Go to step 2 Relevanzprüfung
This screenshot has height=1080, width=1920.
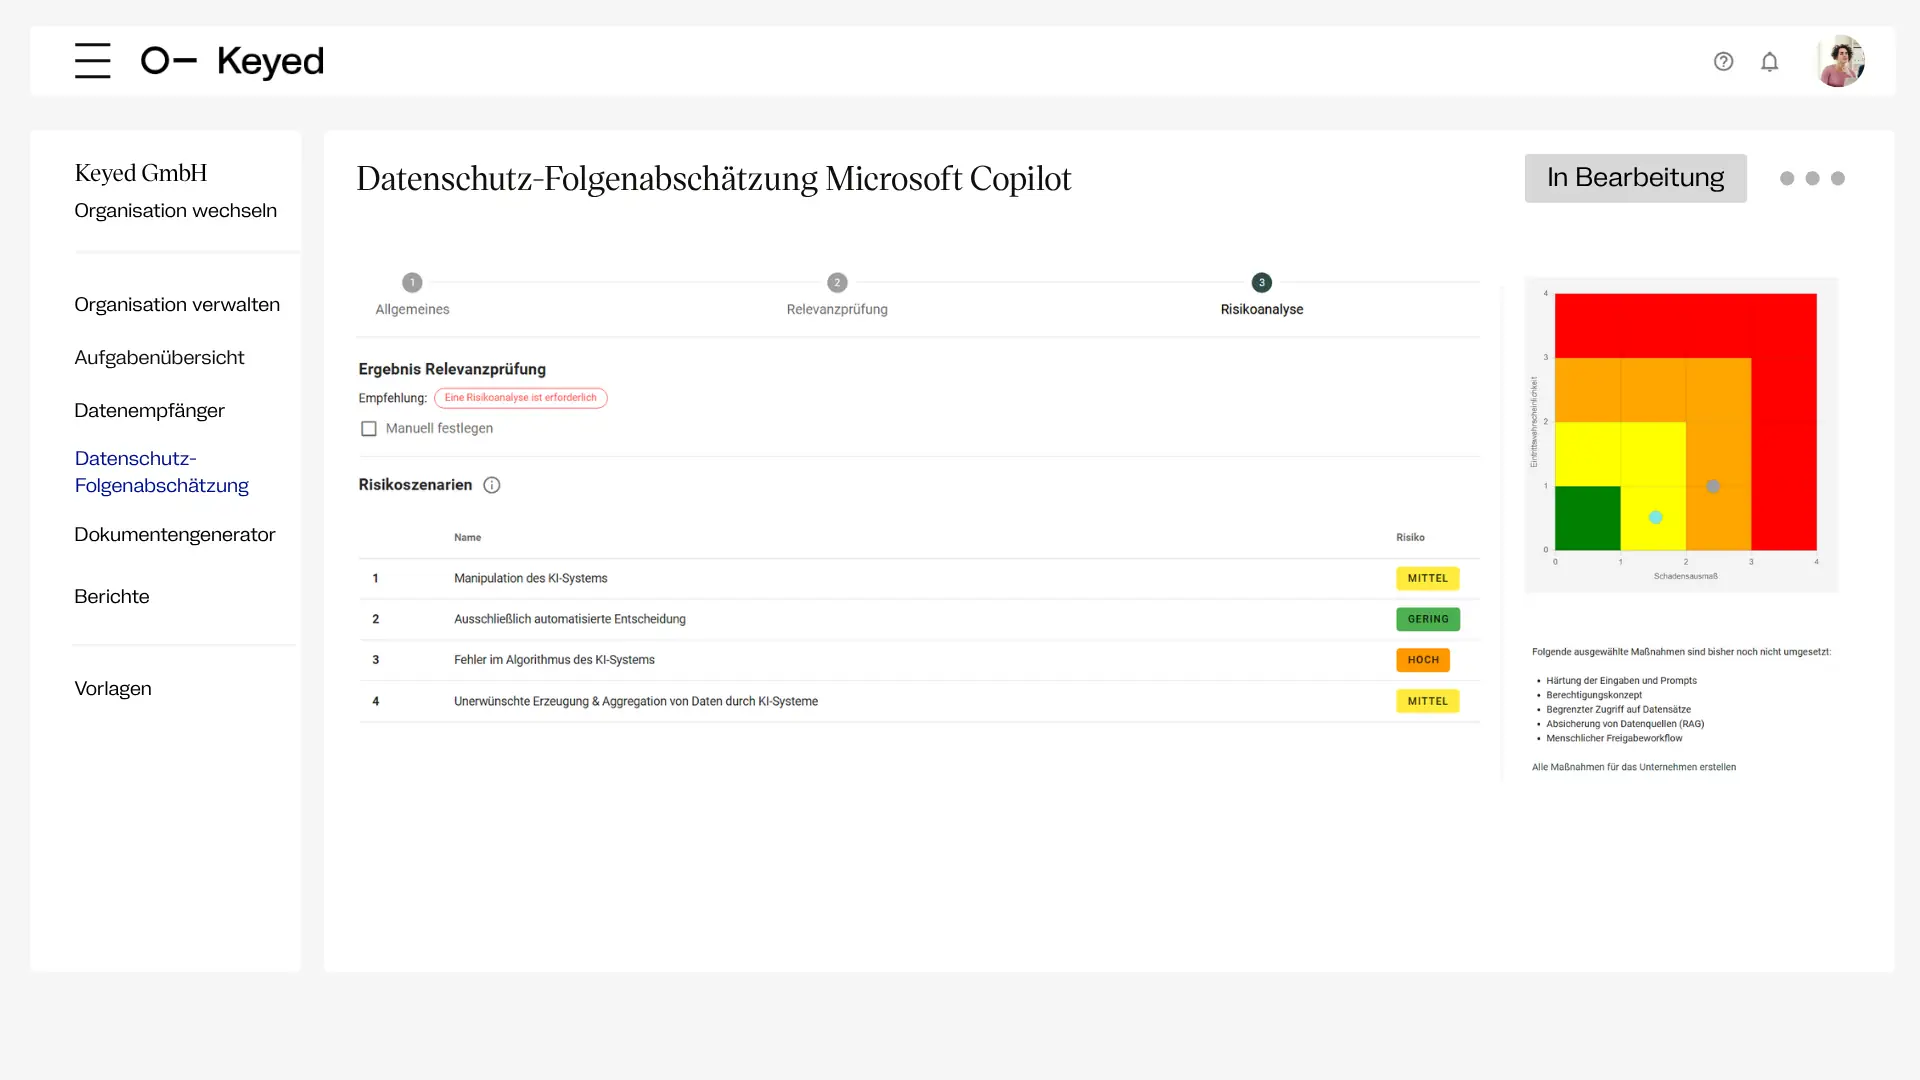[837, 295]
